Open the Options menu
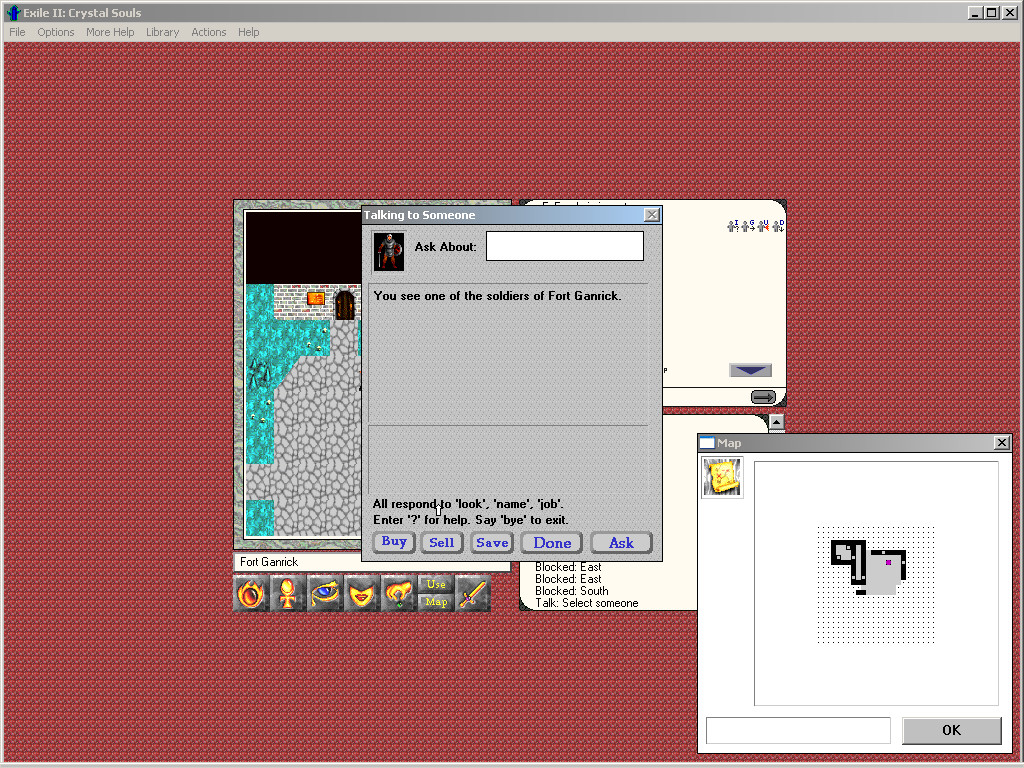 [x=56, y=32]
